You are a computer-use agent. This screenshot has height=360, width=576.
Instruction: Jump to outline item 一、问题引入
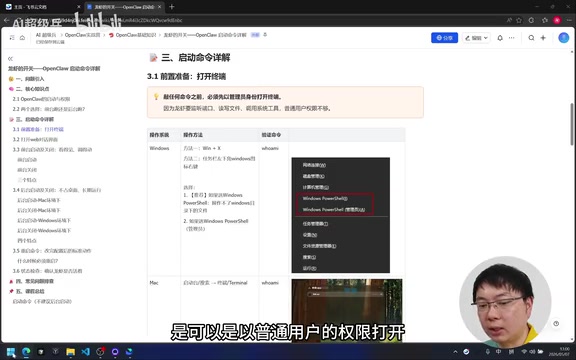pyautogui.click(x=30, y=79)
